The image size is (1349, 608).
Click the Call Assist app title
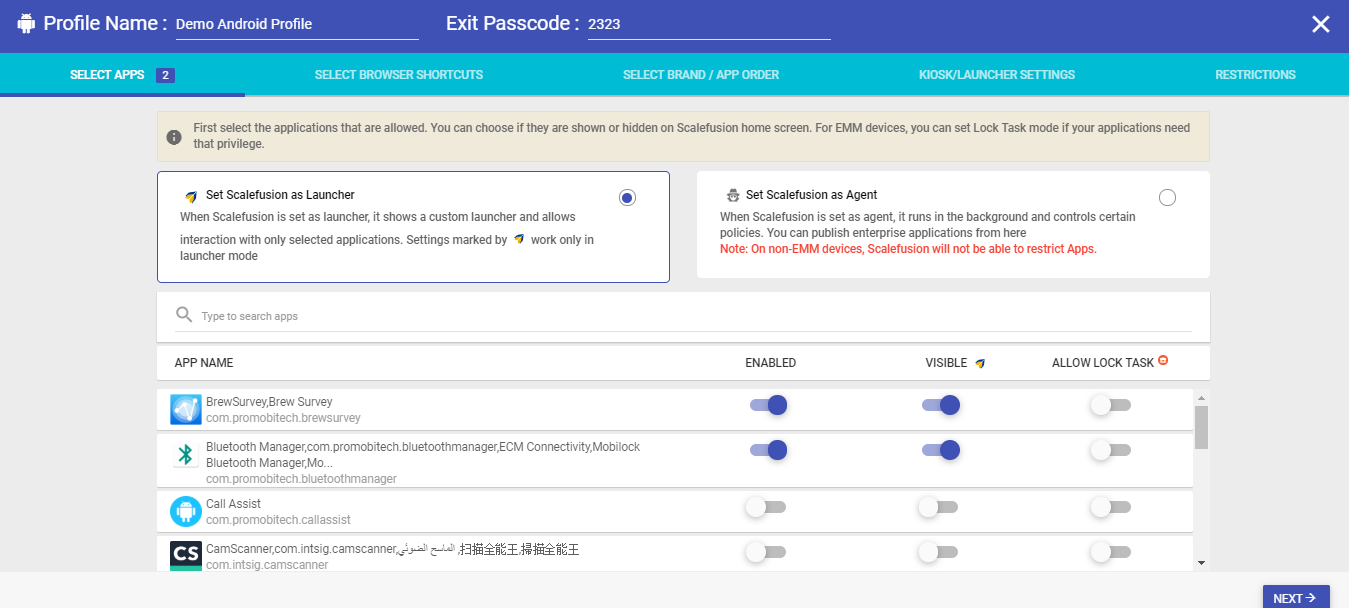[233, 504]
